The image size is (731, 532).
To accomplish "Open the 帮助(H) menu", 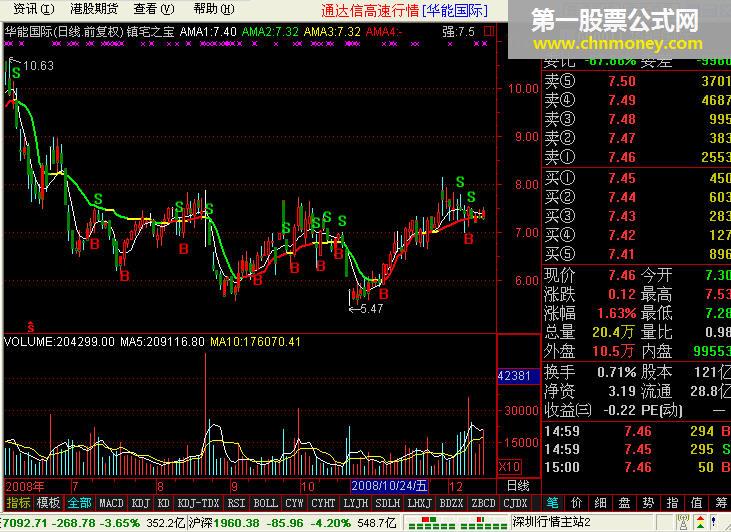I will click(x=214, y=9).
